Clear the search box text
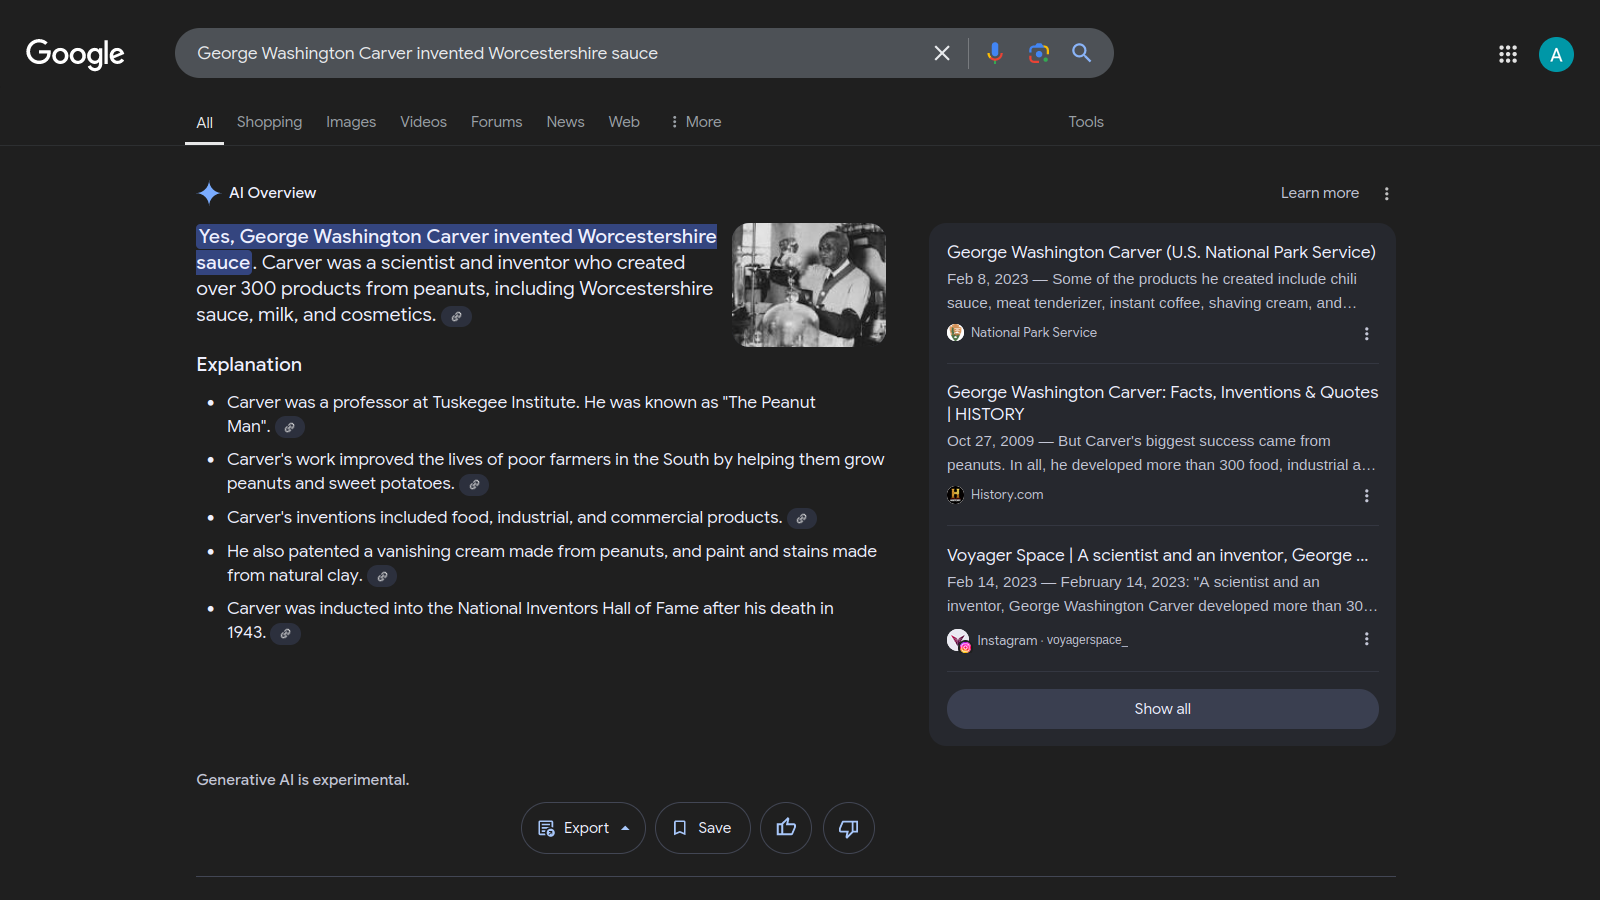The height and width of the screenshot is (900, 1600). point(941,53)
